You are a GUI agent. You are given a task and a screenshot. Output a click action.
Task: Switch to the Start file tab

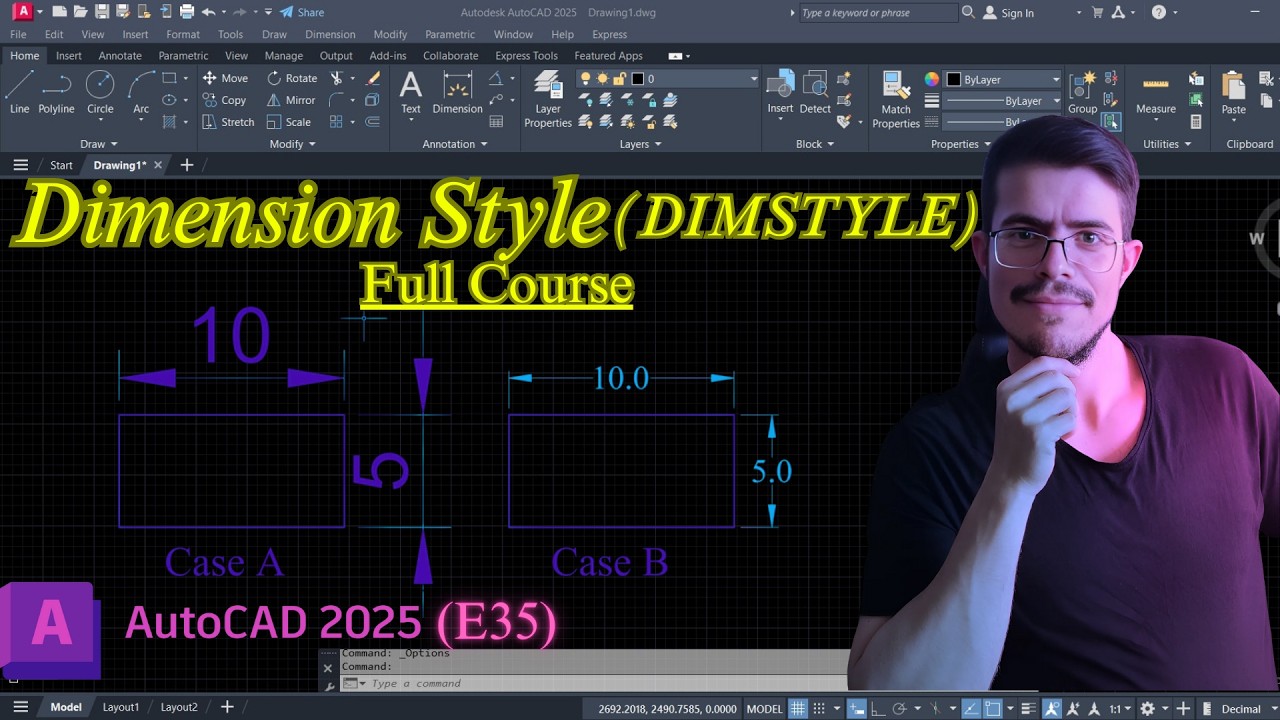click(61, 165)
